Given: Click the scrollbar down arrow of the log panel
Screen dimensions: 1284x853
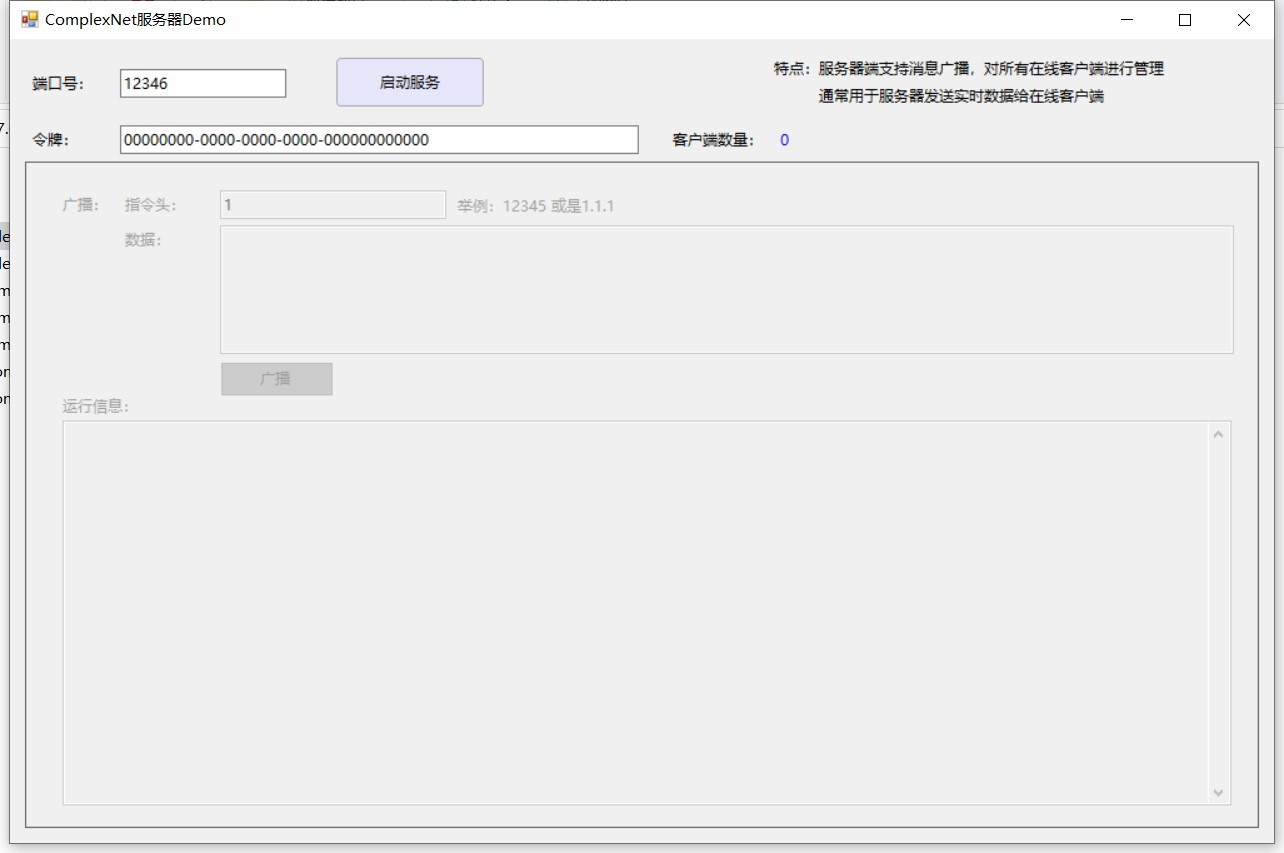Looking at the screenshot, I should (1218, 791).
